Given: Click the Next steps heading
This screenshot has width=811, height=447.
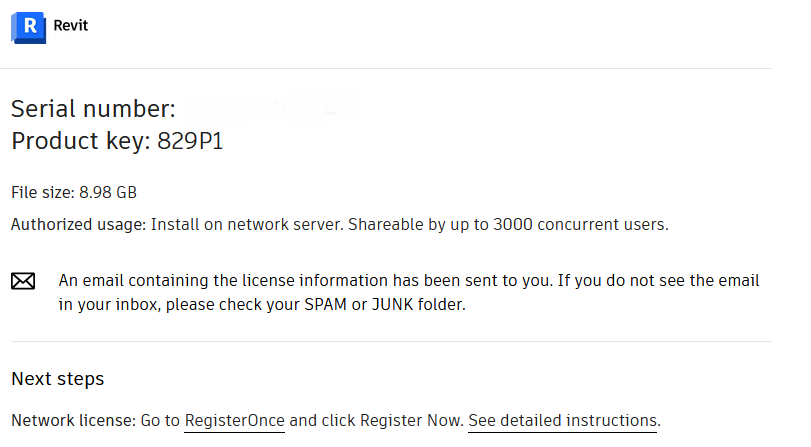Looking at the screenshot, I should point(57,379).
